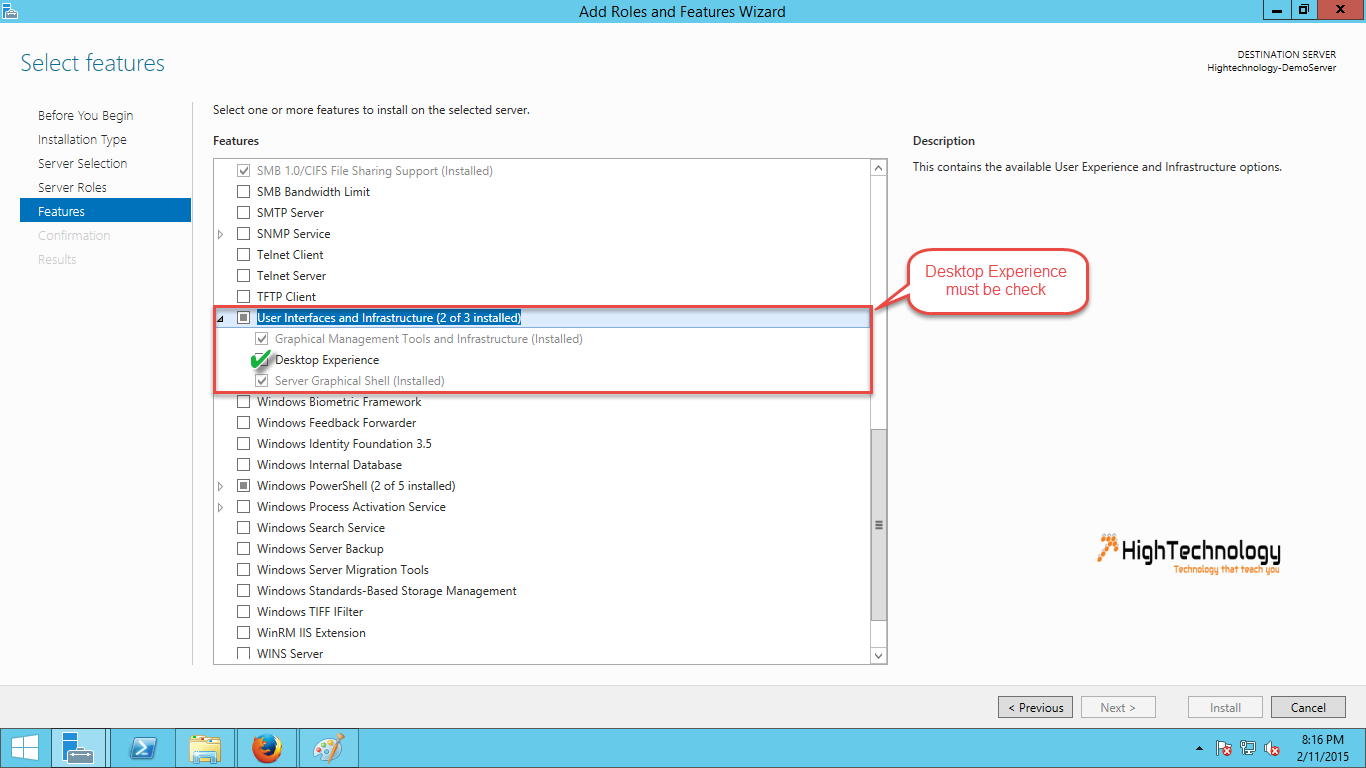Select Windows Standards-Based Storage Management label
The width and height of the screenshot is (1366, 768).
tap(387, 591)
